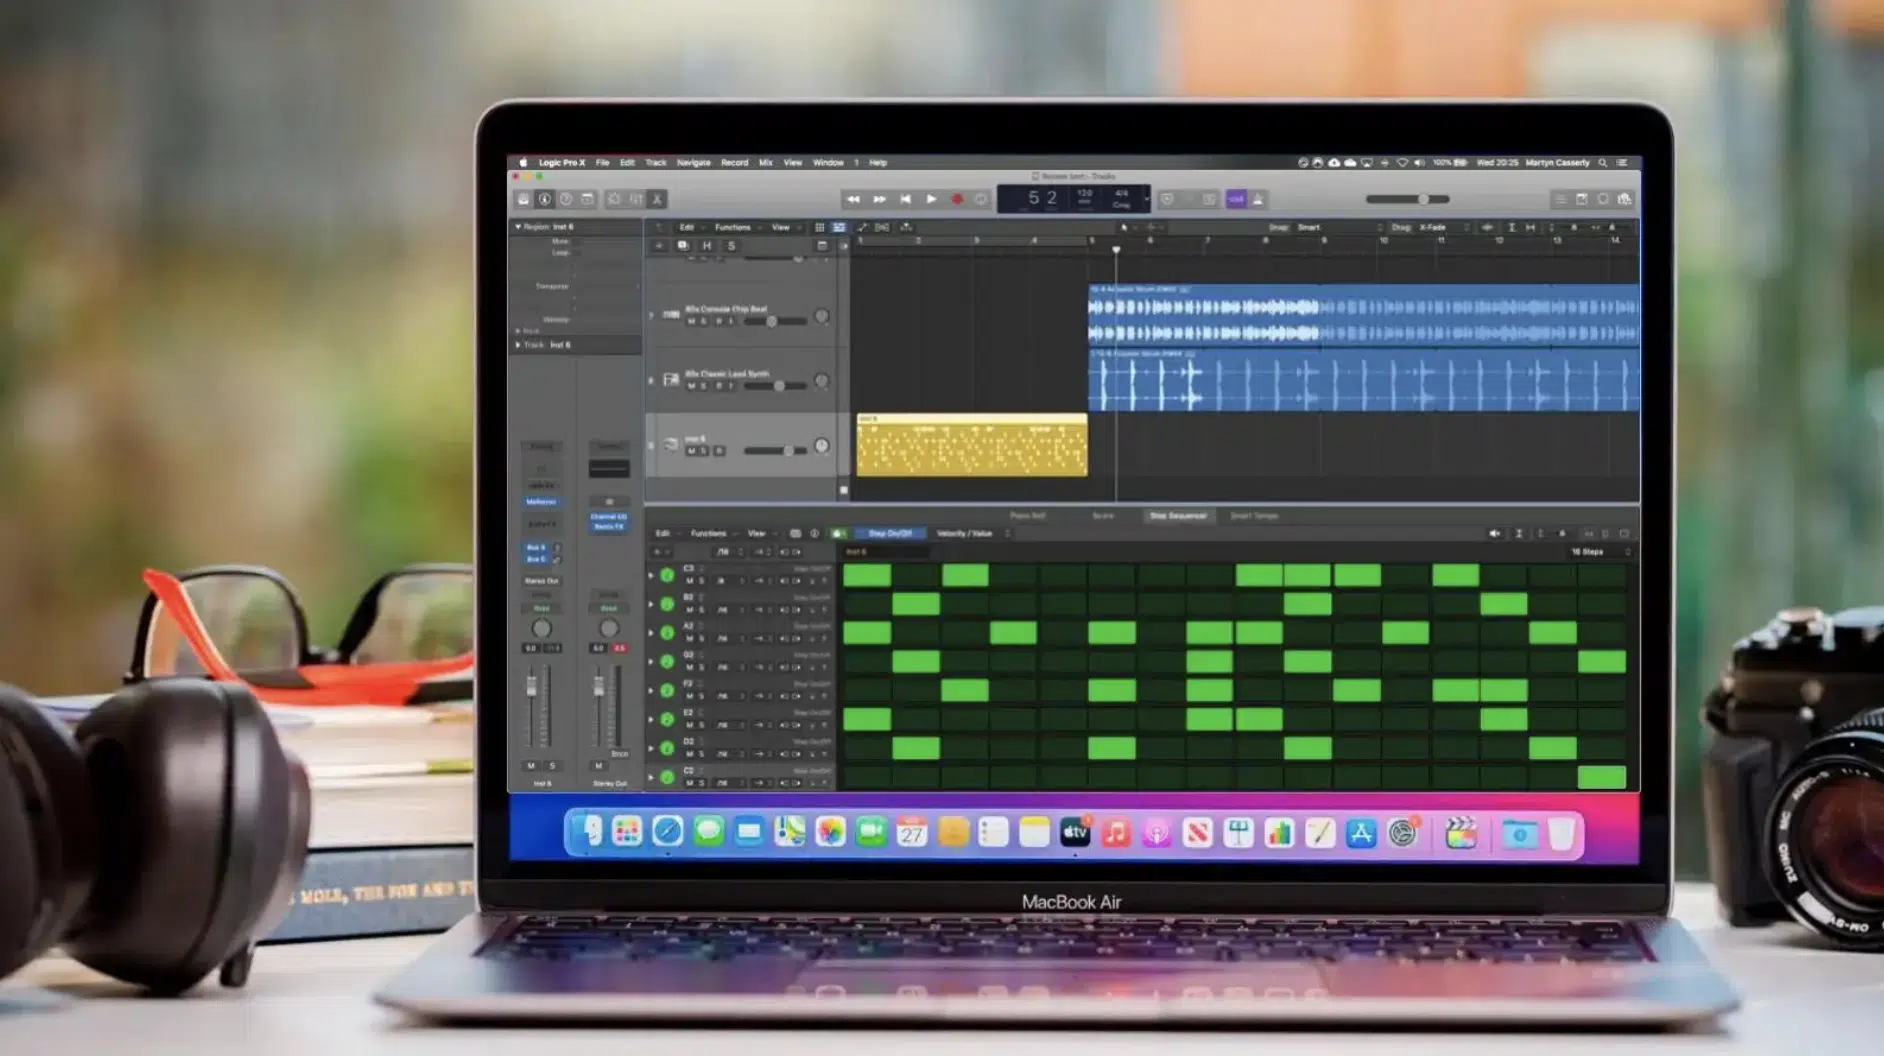Open the Snap mode dropdown

pos(1340,227)
